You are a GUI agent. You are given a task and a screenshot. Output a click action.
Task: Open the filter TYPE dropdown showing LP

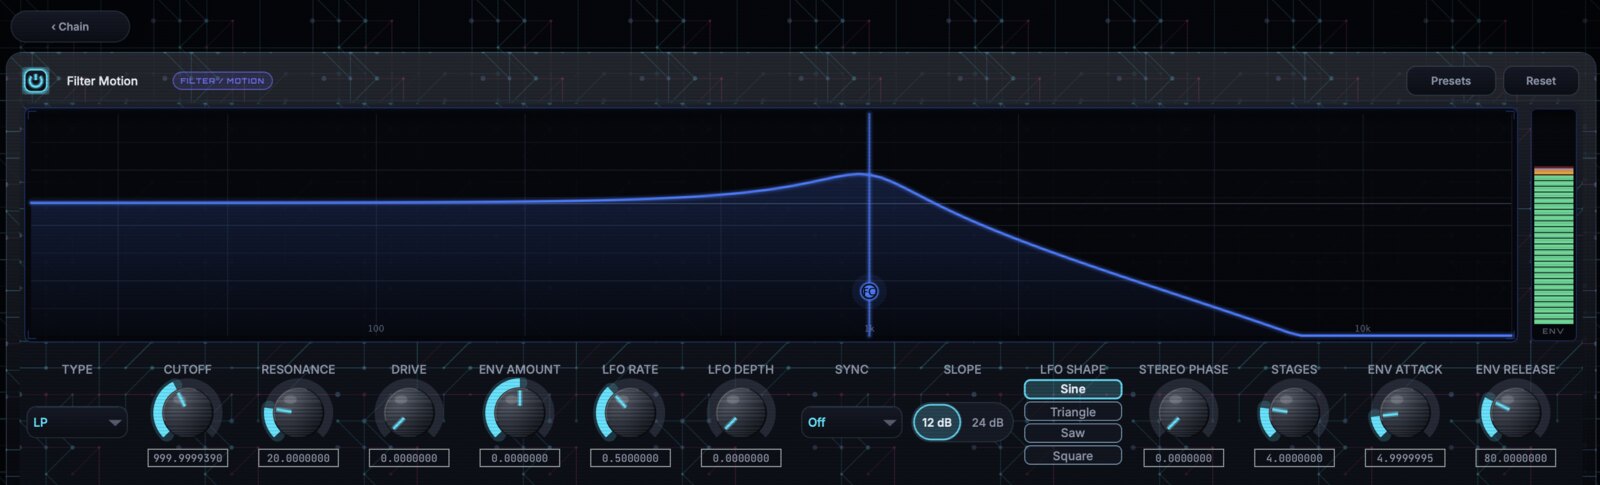coord(77,422)
